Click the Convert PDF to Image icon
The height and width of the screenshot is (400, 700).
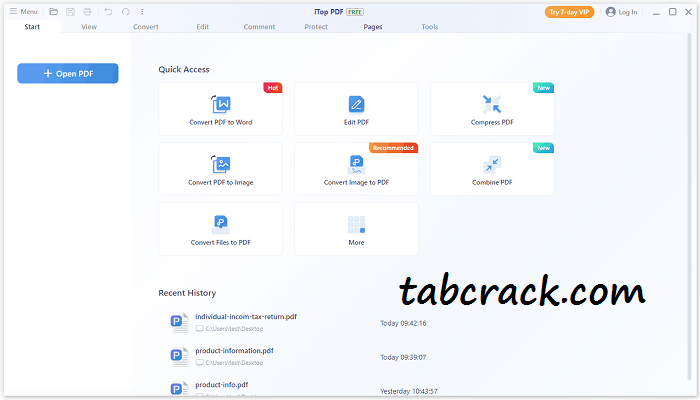[x=221, y=164]
